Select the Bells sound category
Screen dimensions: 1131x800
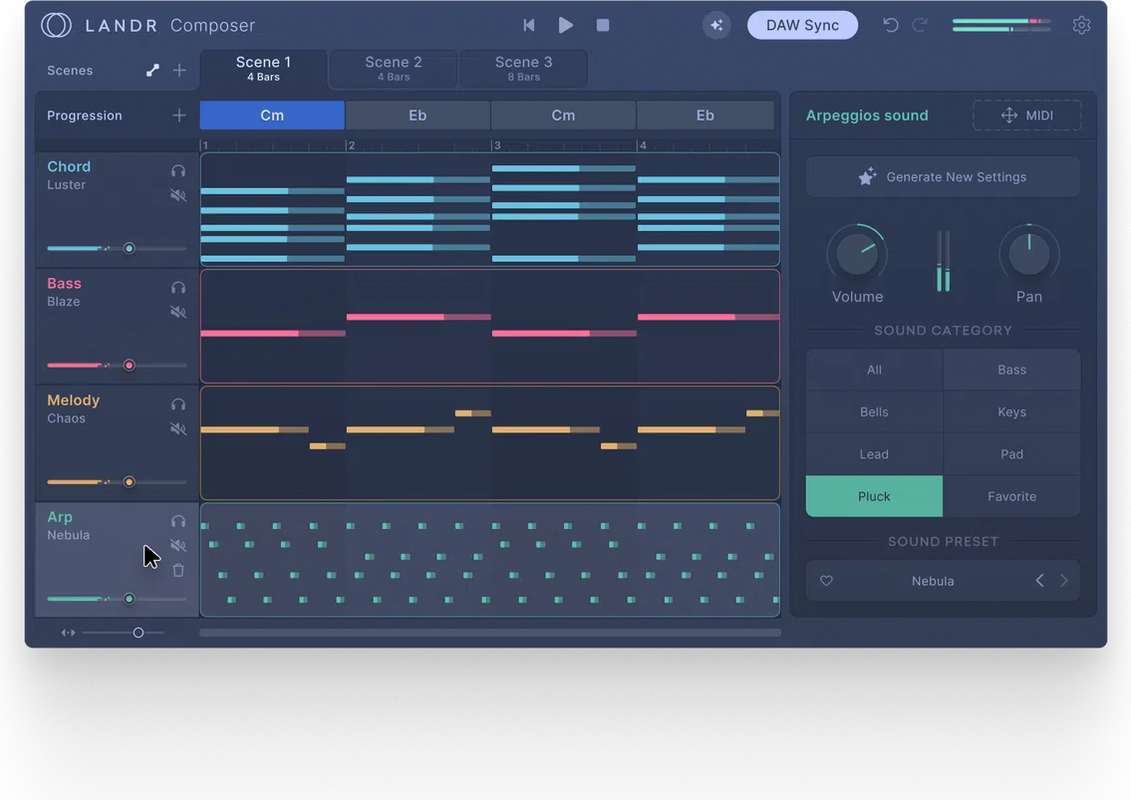pyautogui.click(x=874, y=412)
